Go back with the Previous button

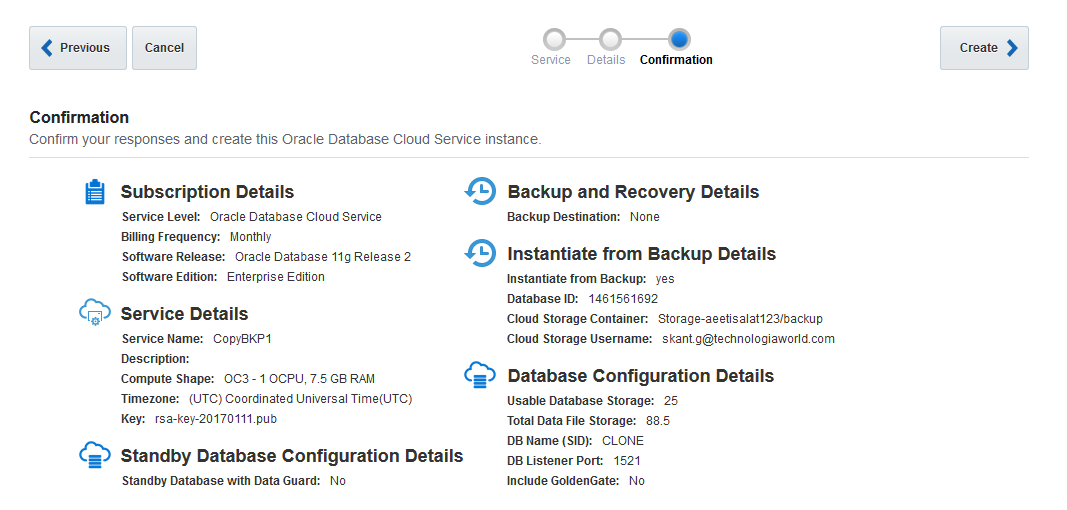click(x=78, y=48)
